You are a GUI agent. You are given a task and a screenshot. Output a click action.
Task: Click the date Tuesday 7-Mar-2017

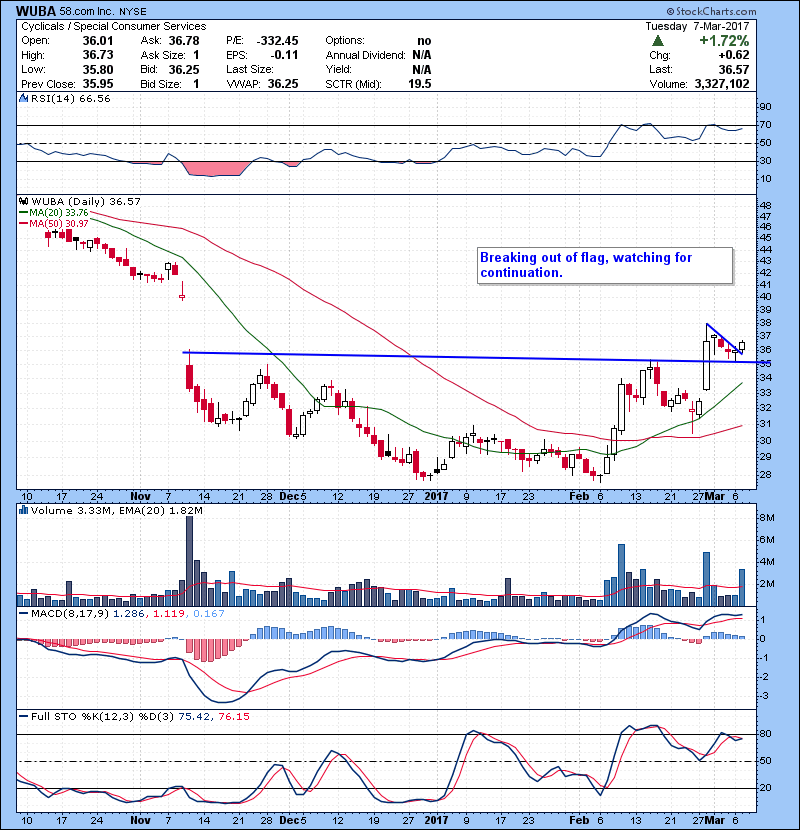[697, 26]
